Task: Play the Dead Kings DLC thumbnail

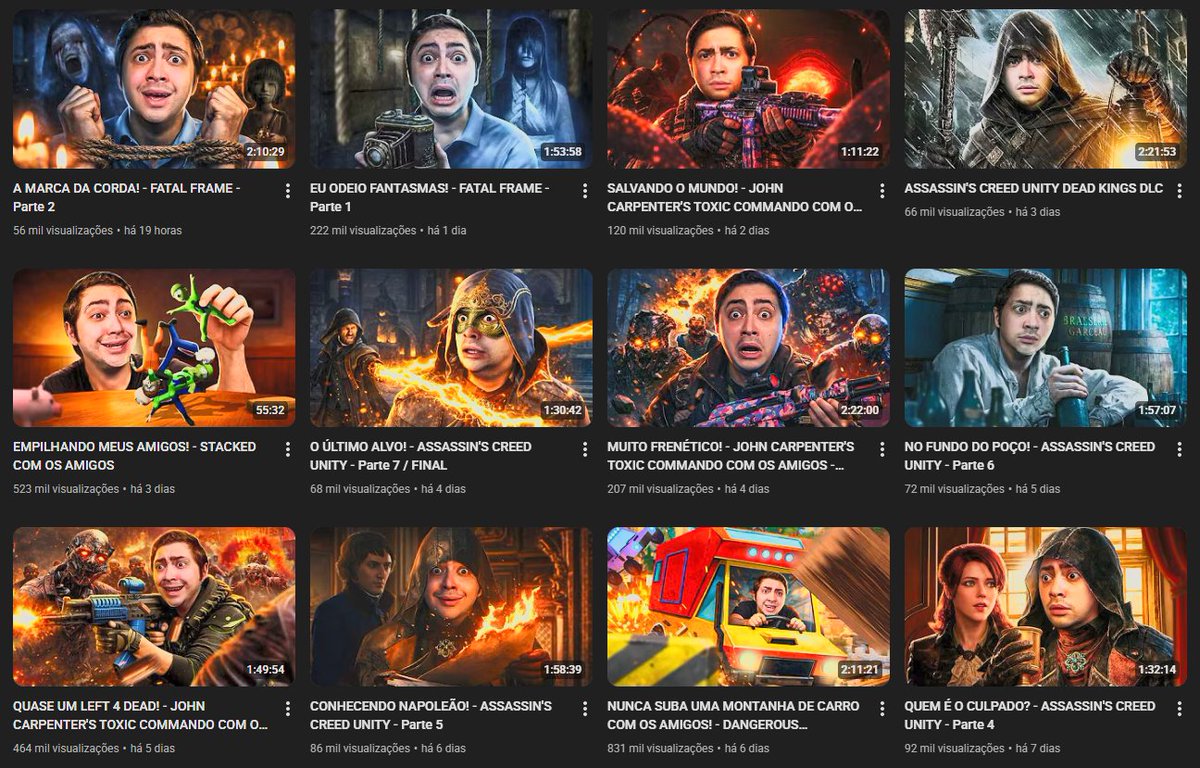Action: coord(1045,89)
